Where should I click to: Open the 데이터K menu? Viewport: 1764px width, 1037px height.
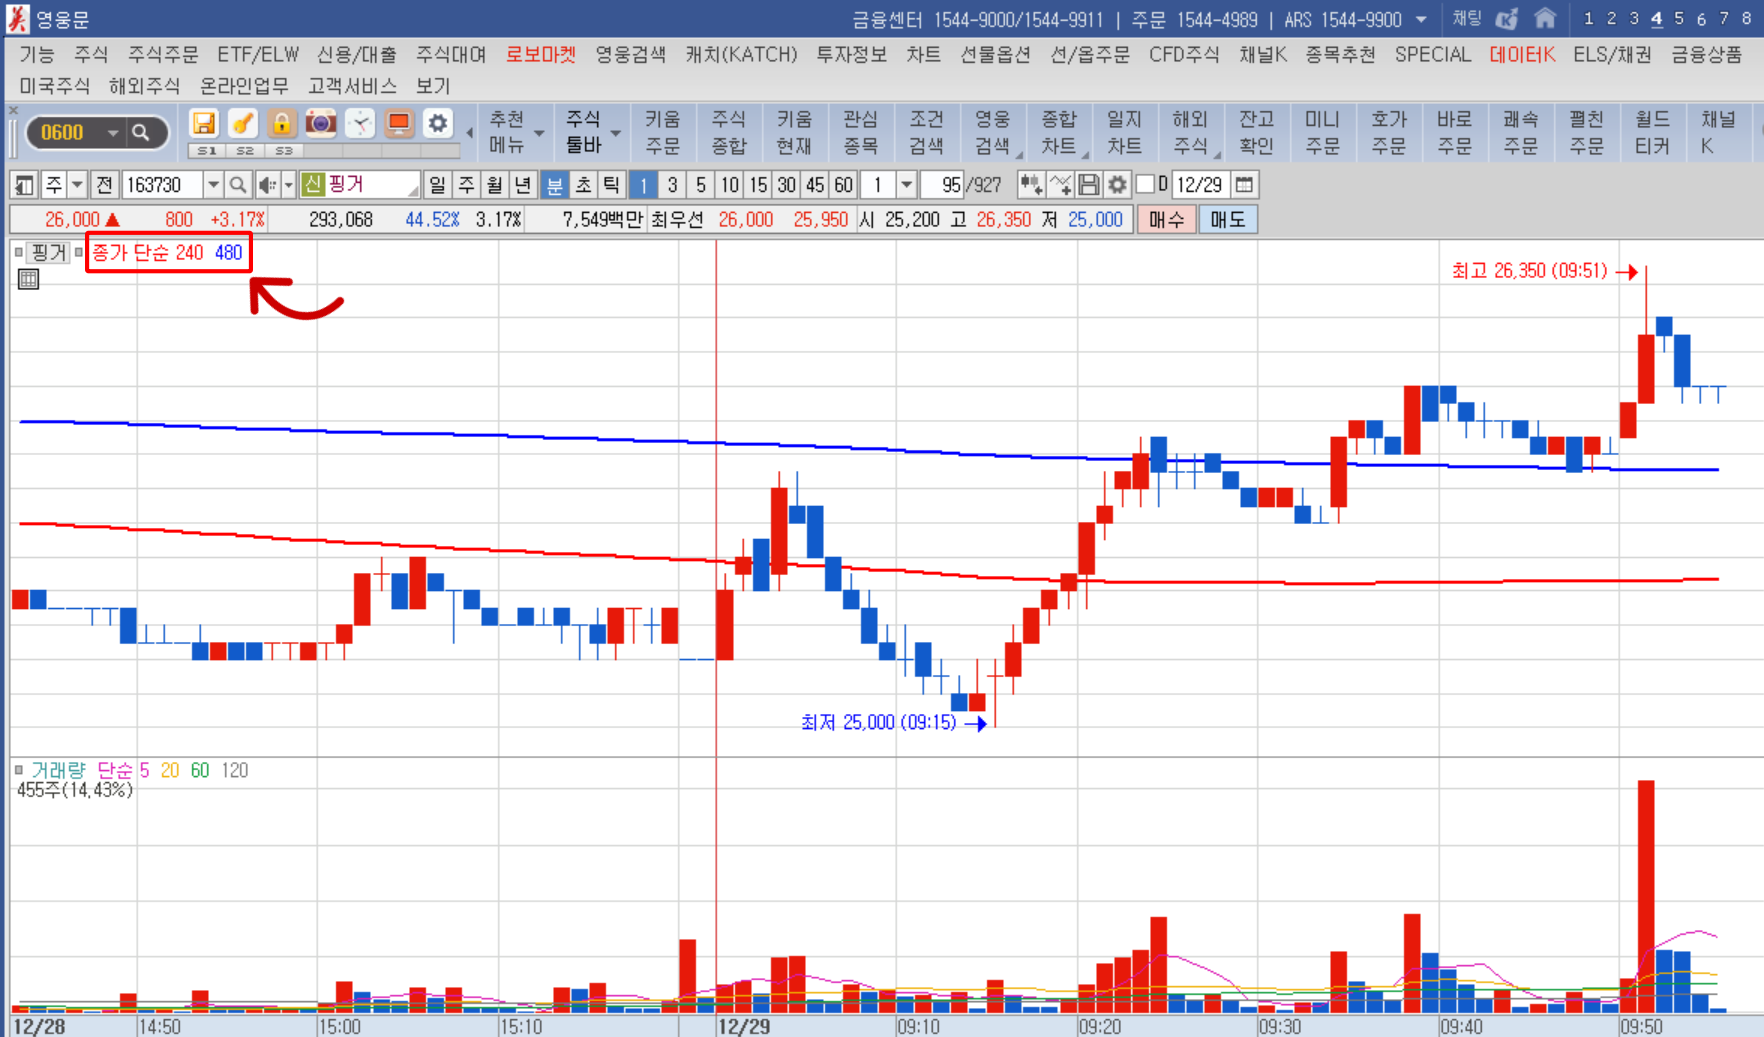pos(1522,54)
